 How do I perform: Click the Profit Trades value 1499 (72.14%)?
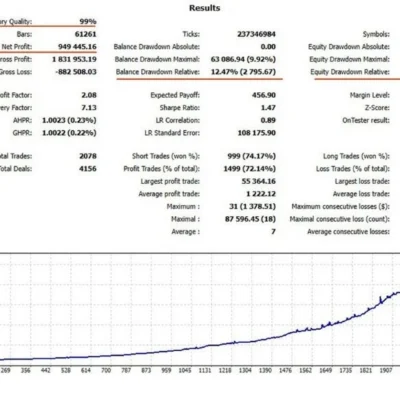click(250, 169)
